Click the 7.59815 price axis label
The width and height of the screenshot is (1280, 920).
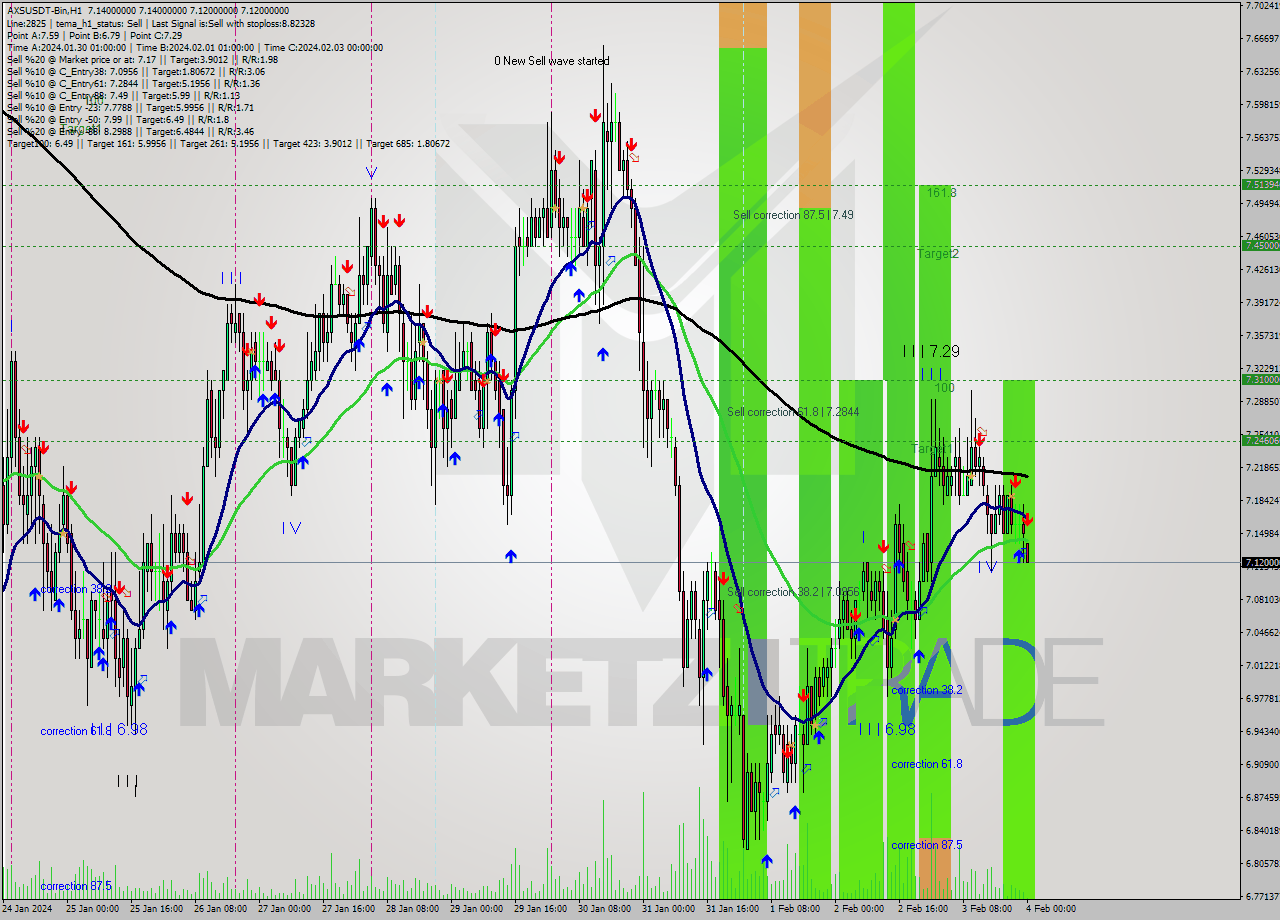(1261, 104)
